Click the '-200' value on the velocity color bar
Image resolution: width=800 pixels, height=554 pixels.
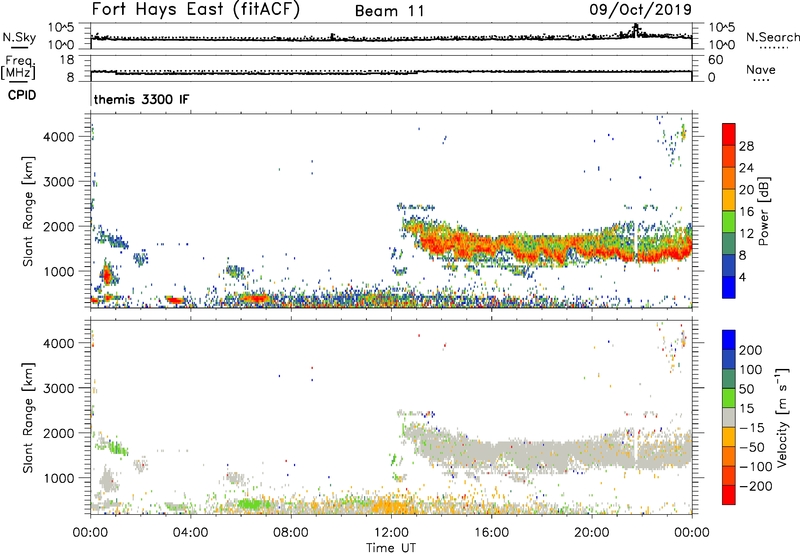pos(757,486)
